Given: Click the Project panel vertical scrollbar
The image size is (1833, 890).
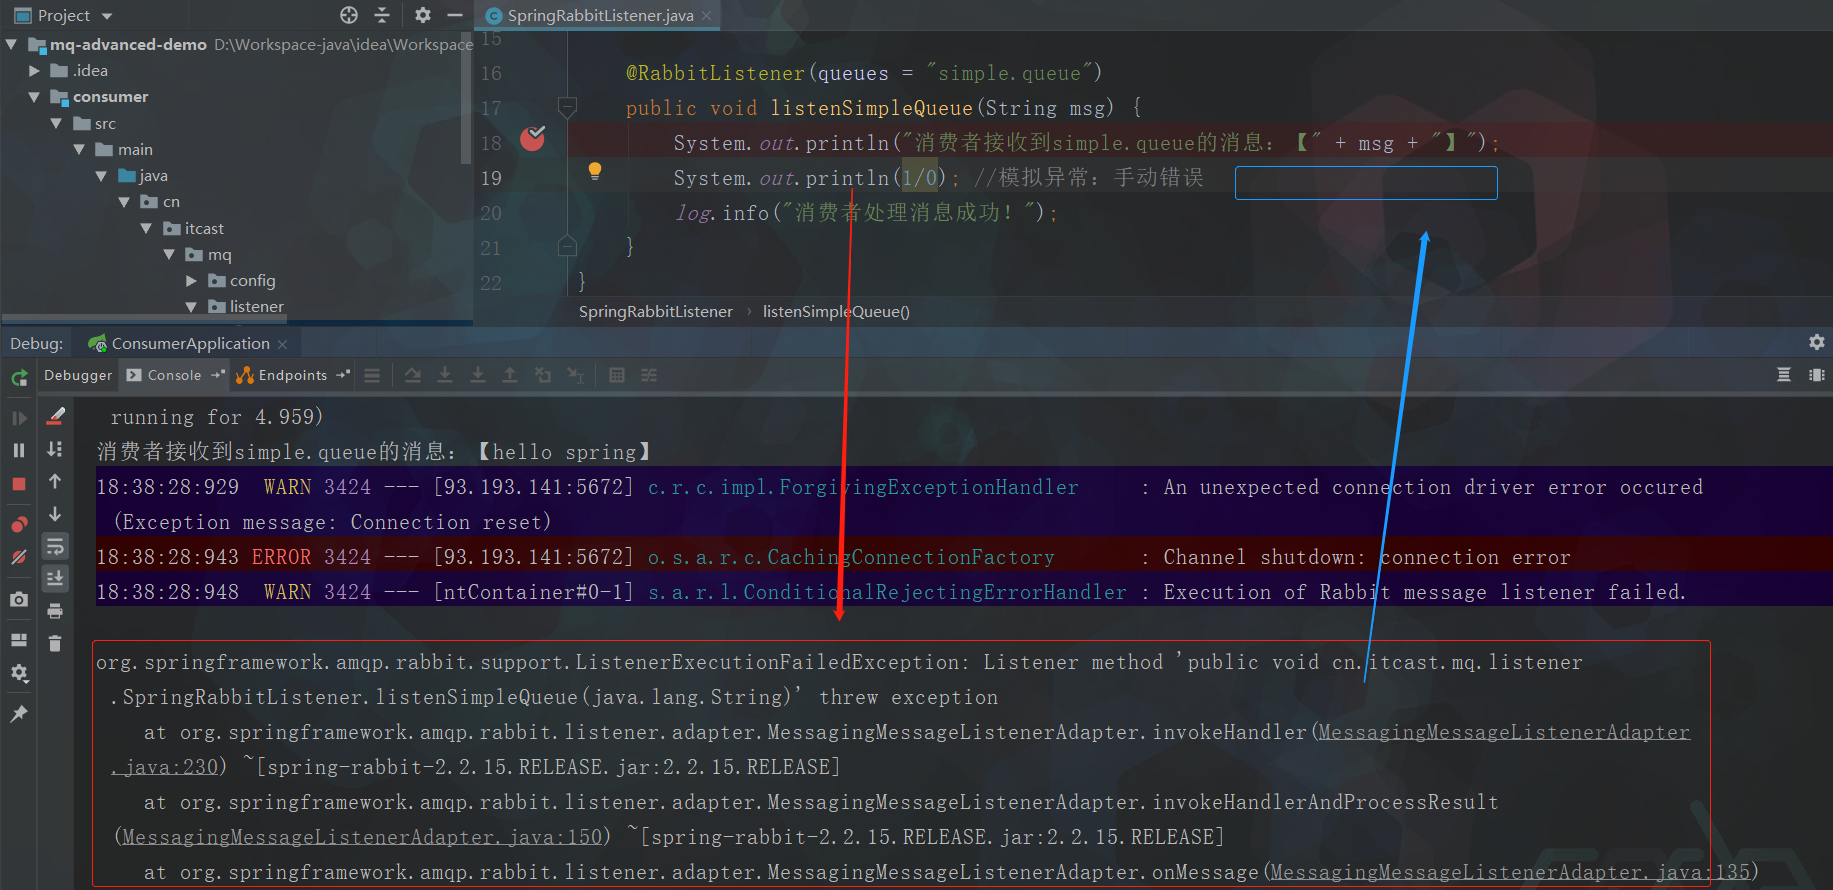Looking at the screenshot, I should click(x=465, y=100).
